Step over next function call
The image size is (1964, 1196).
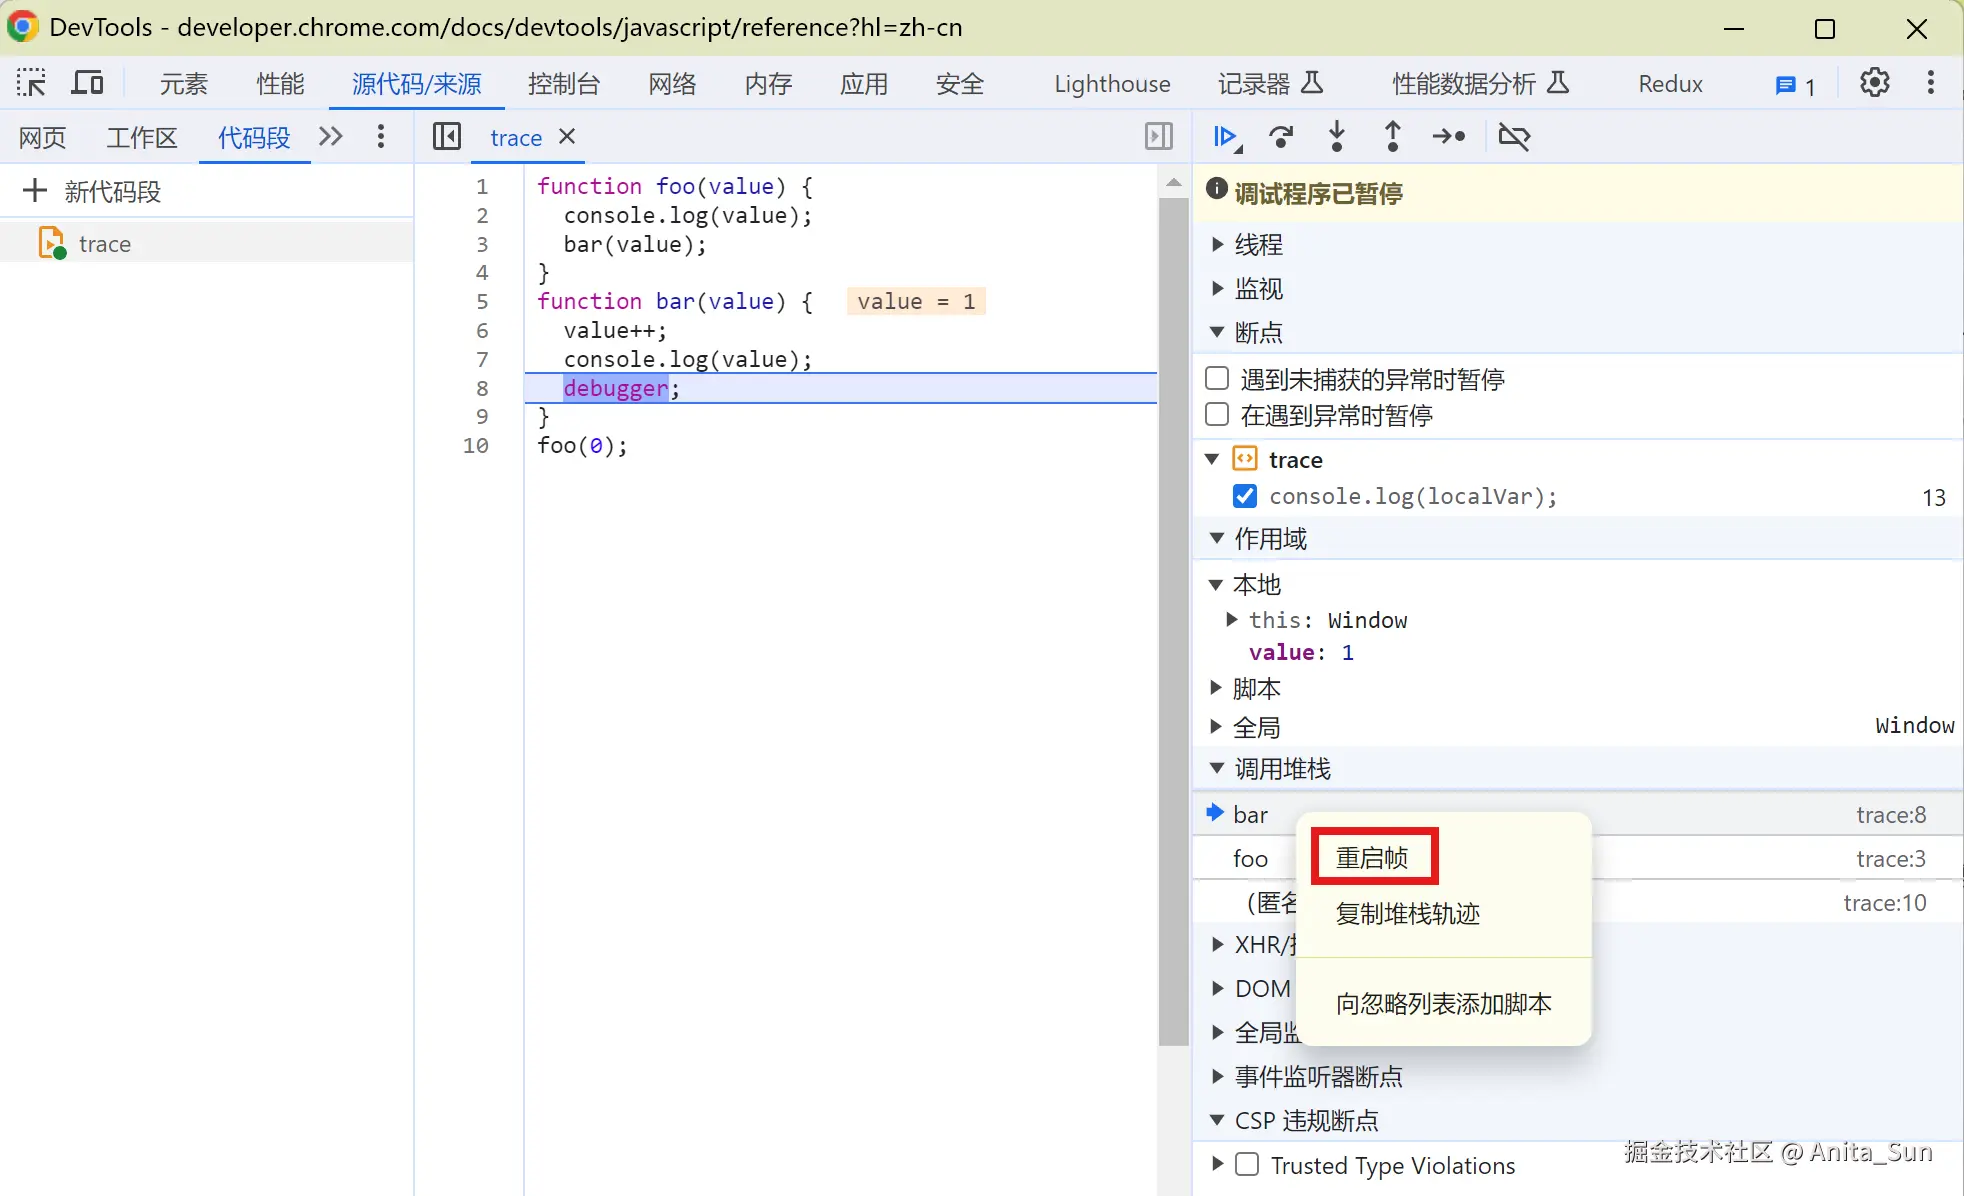coord(1281,137)
